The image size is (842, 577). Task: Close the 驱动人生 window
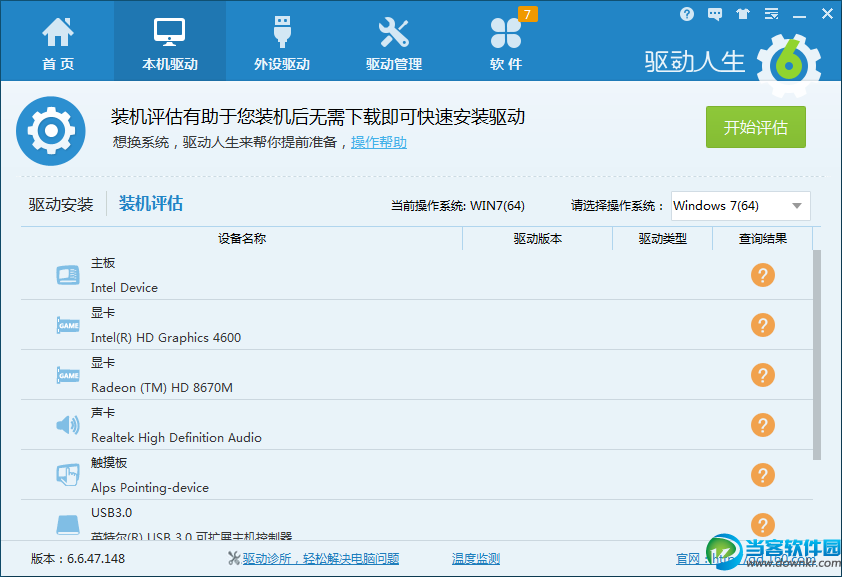(828, 14)
